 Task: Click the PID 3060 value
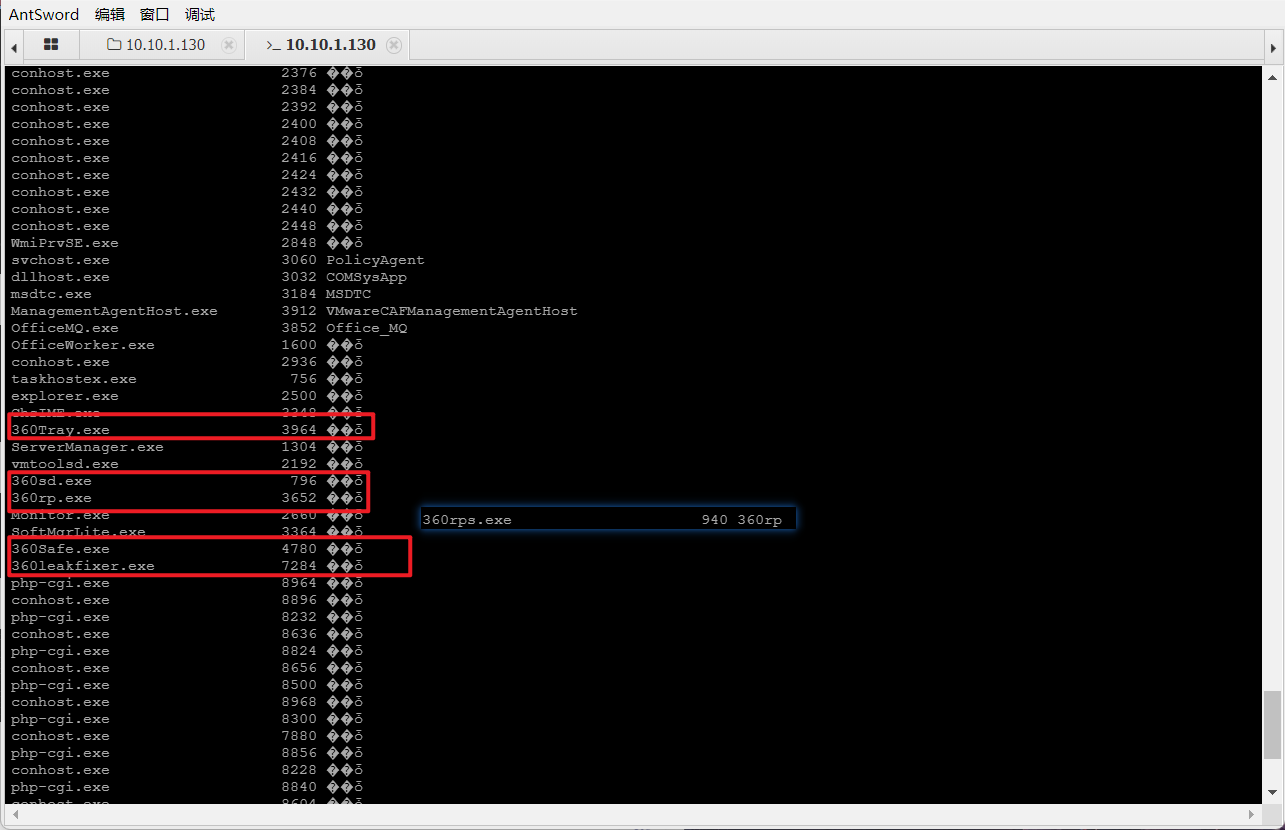299,260
